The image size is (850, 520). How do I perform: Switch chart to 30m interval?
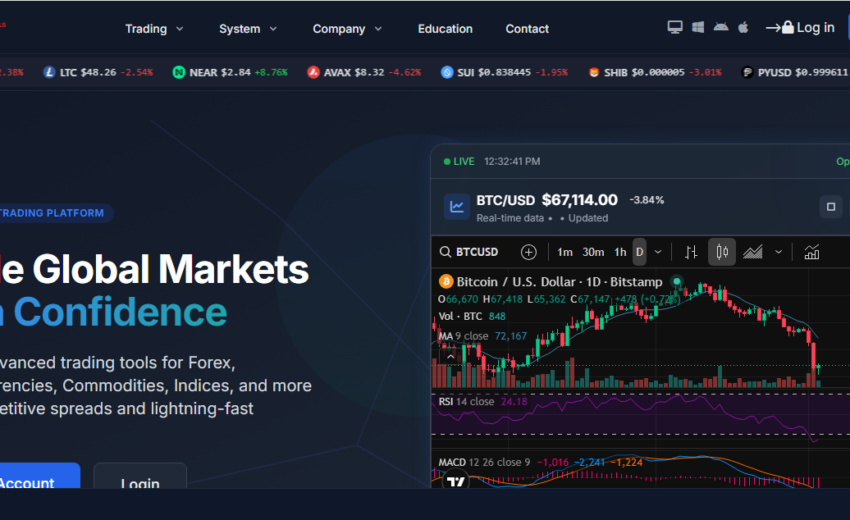point(593,252)
